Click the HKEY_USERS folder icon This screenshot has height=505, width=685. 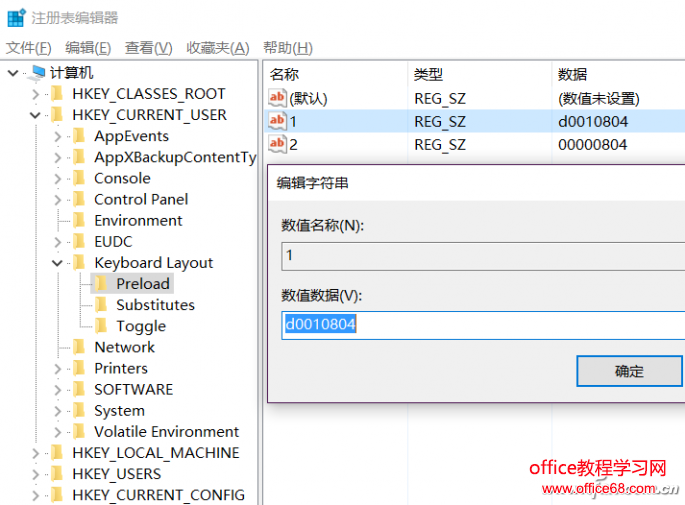[57, 474]
